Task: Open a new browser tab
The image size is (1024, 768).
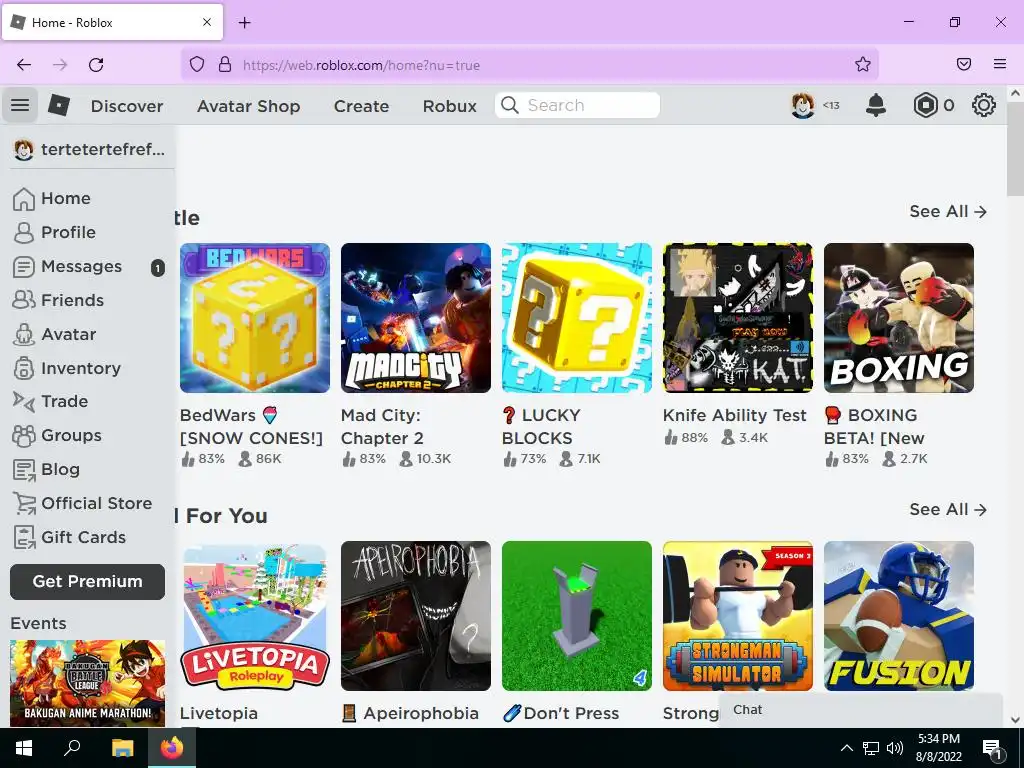Action: click(244, 23)
